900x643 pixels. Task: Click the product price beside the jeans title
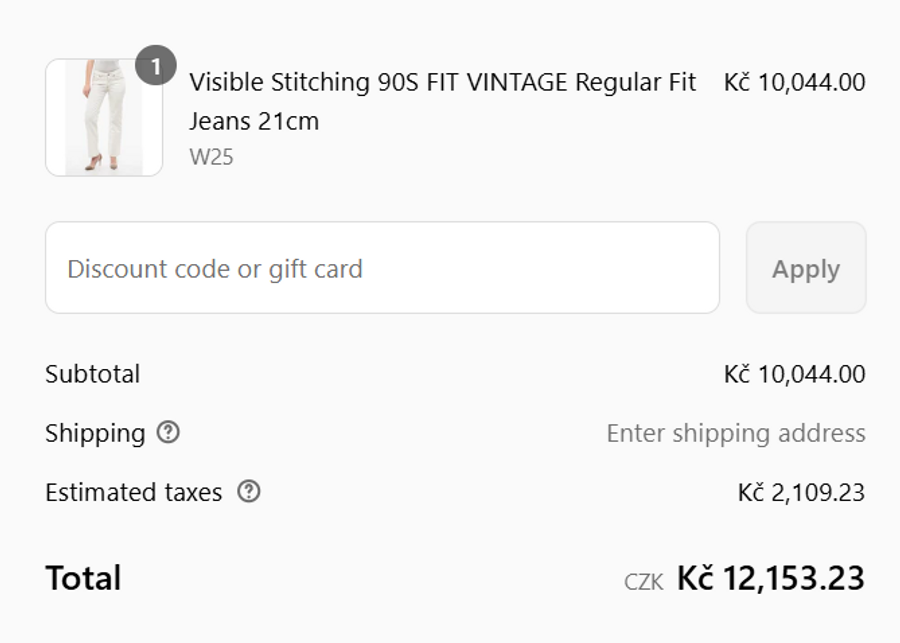795,82
